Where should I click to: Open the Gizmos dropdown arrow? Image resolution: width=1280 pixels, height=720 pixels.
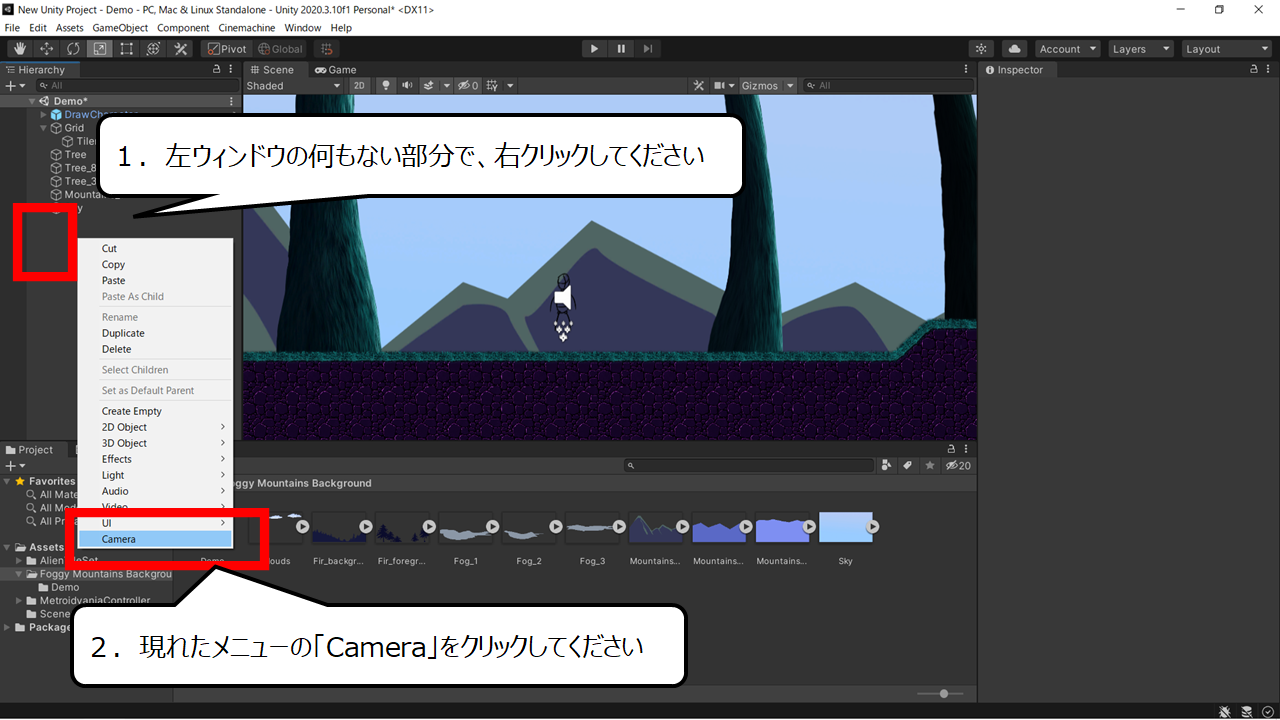791,86
